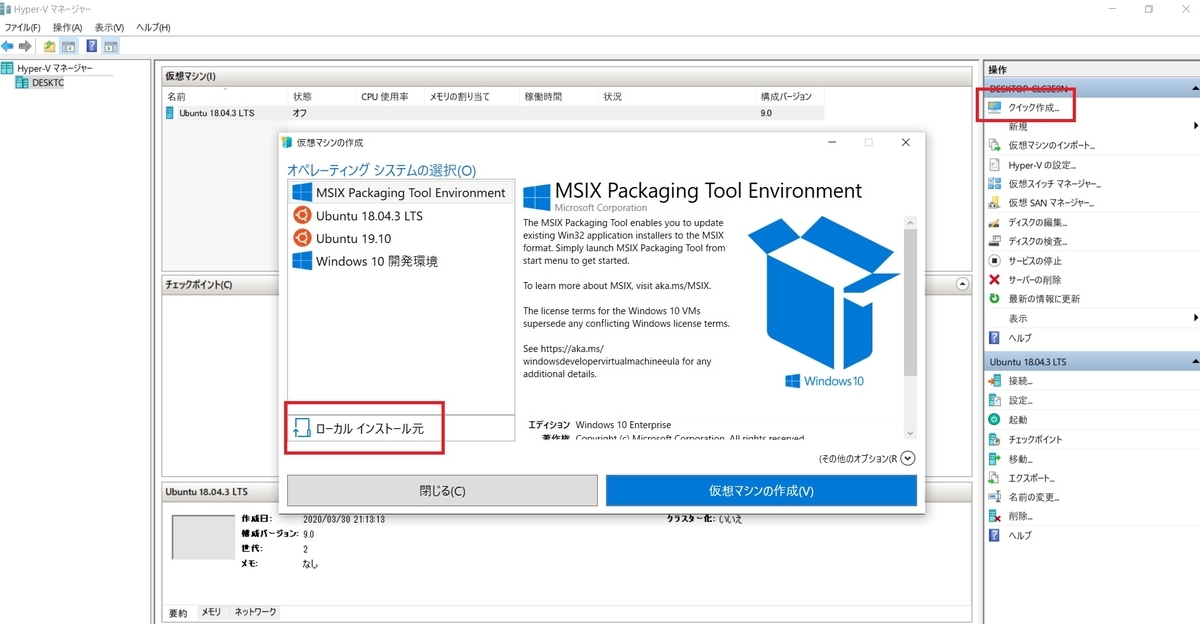Switch to the ネットワーク tab
The width and height of the screenshot is (1200, 624).
(255, 611)
